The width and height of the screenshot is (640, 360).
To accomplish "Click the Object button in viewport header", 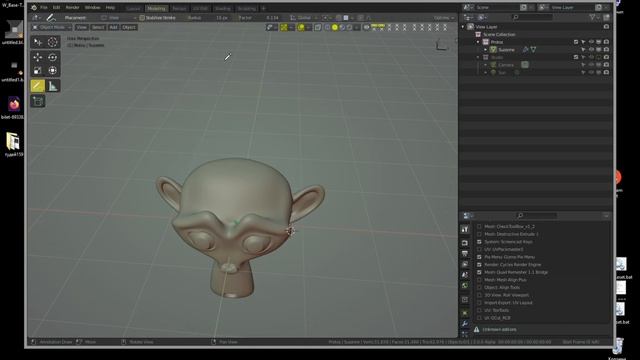I will (129, 27).
